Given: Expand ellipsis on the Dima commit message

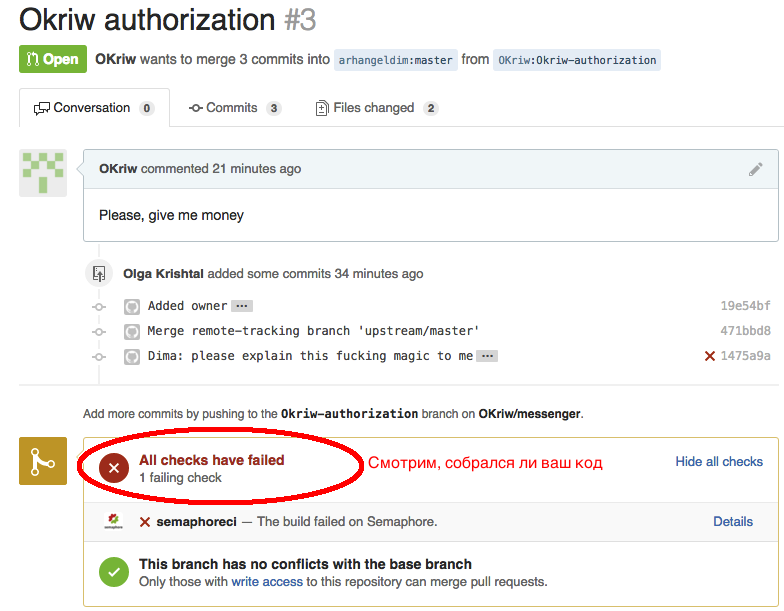Looking at the screenshot, I should (x=487, y=356).
